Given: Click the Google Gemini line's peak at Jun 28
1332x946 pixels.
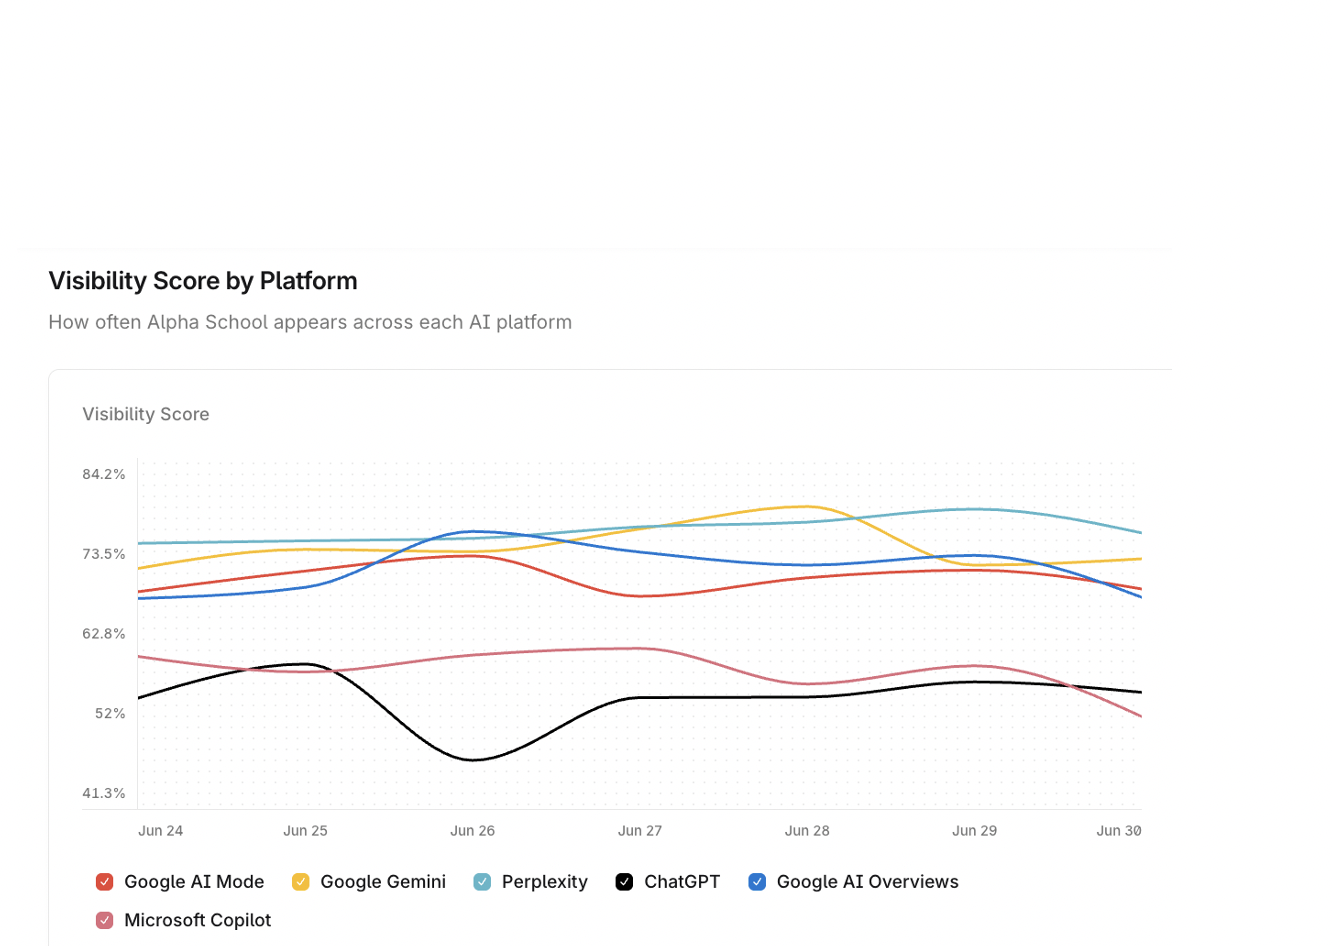Looking at the screenshot, I should pos(807,506).
